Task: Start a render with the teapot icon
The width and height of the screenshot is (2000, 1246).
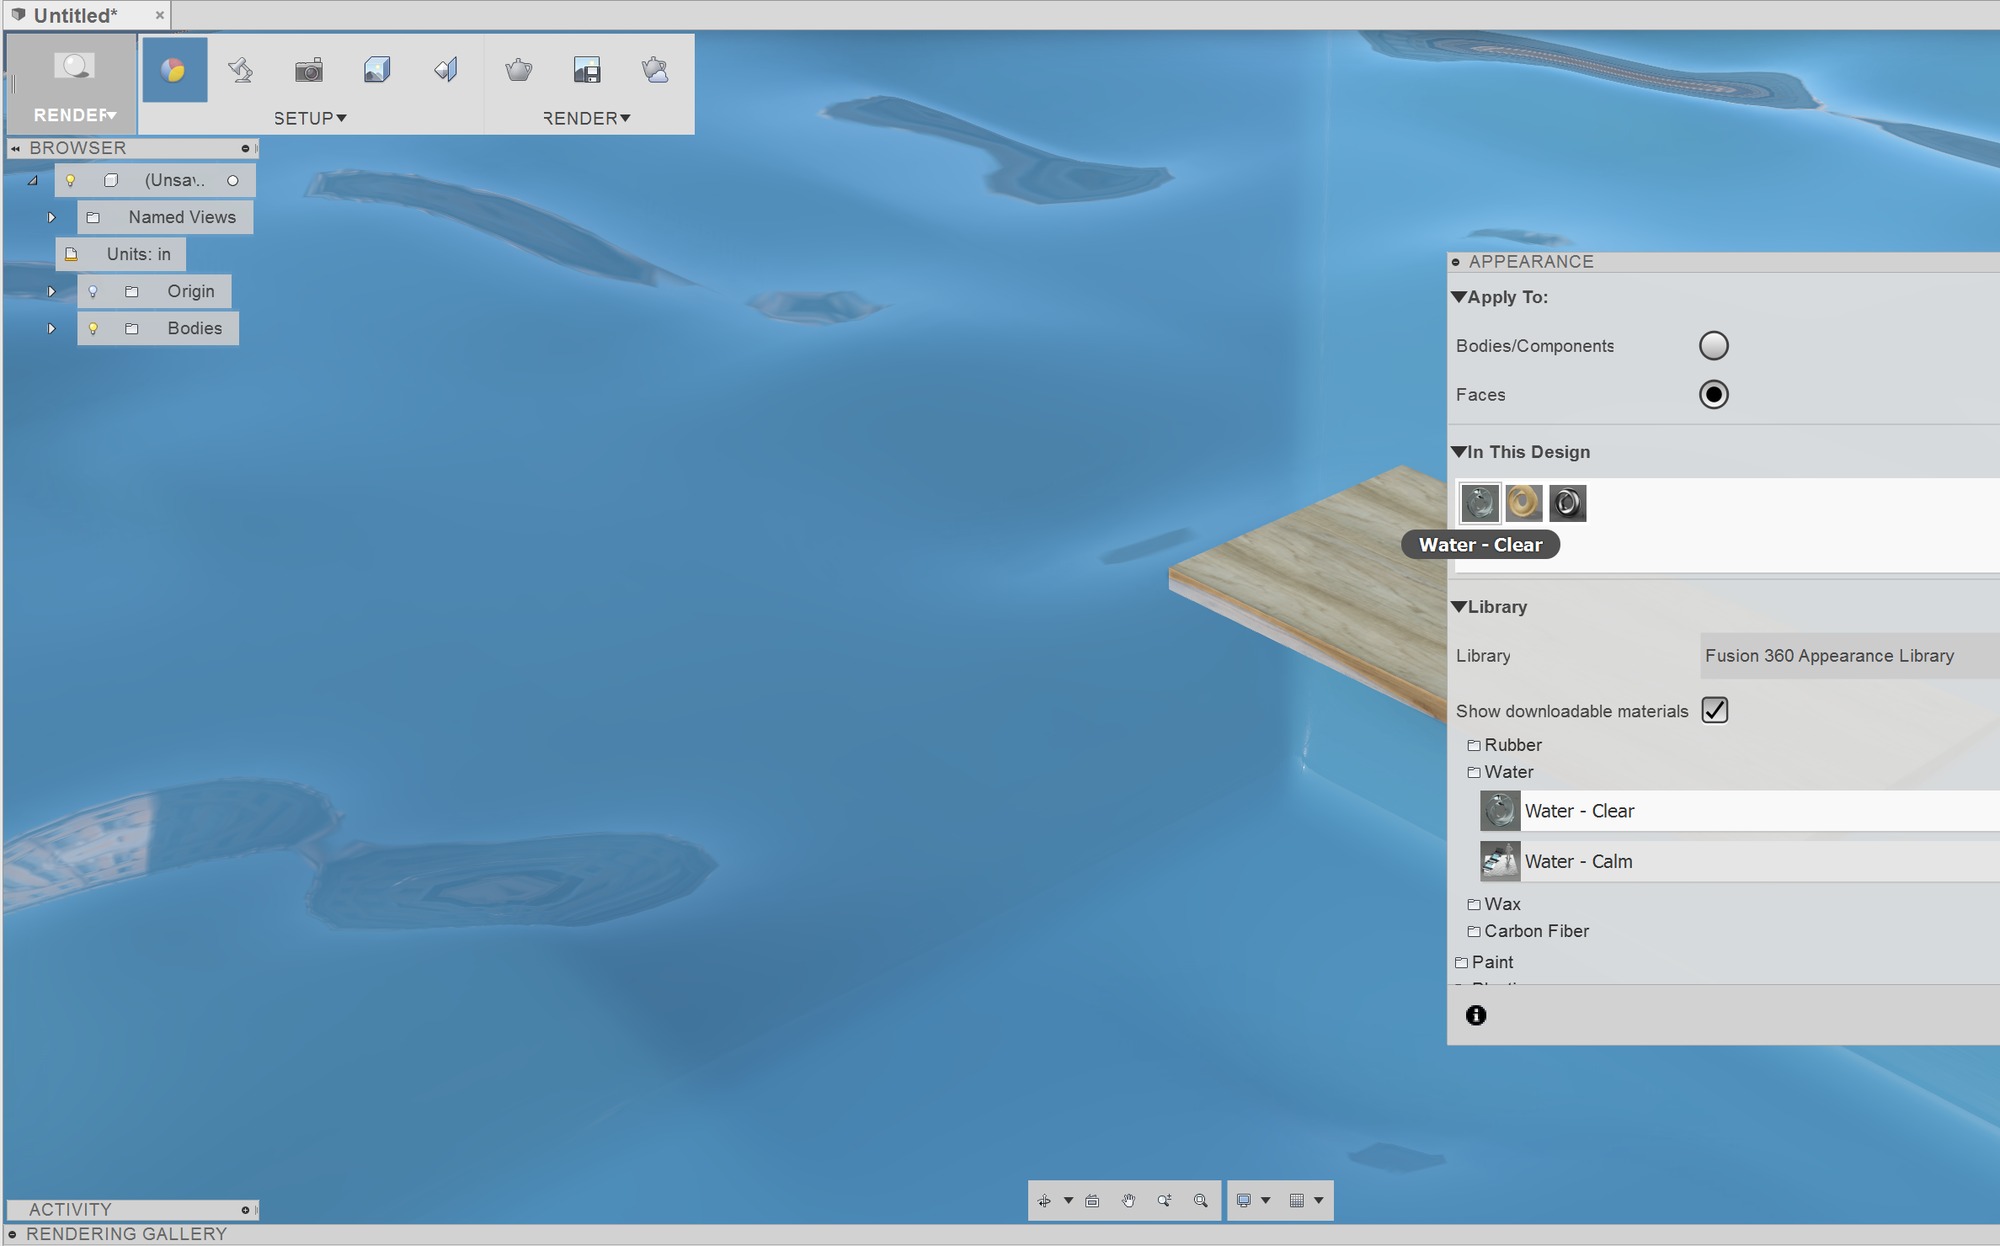Action: pyautogui.click(x=518, y=69)
